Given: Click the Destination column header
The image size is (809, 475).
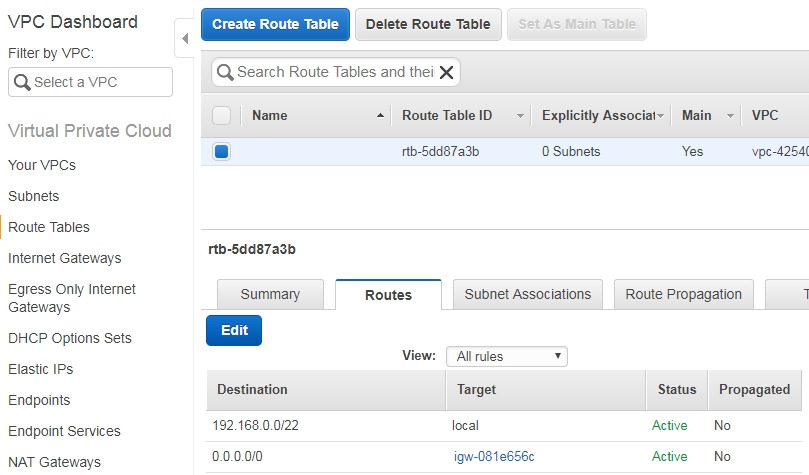Looking at the screenshot, I should (252, 389).
